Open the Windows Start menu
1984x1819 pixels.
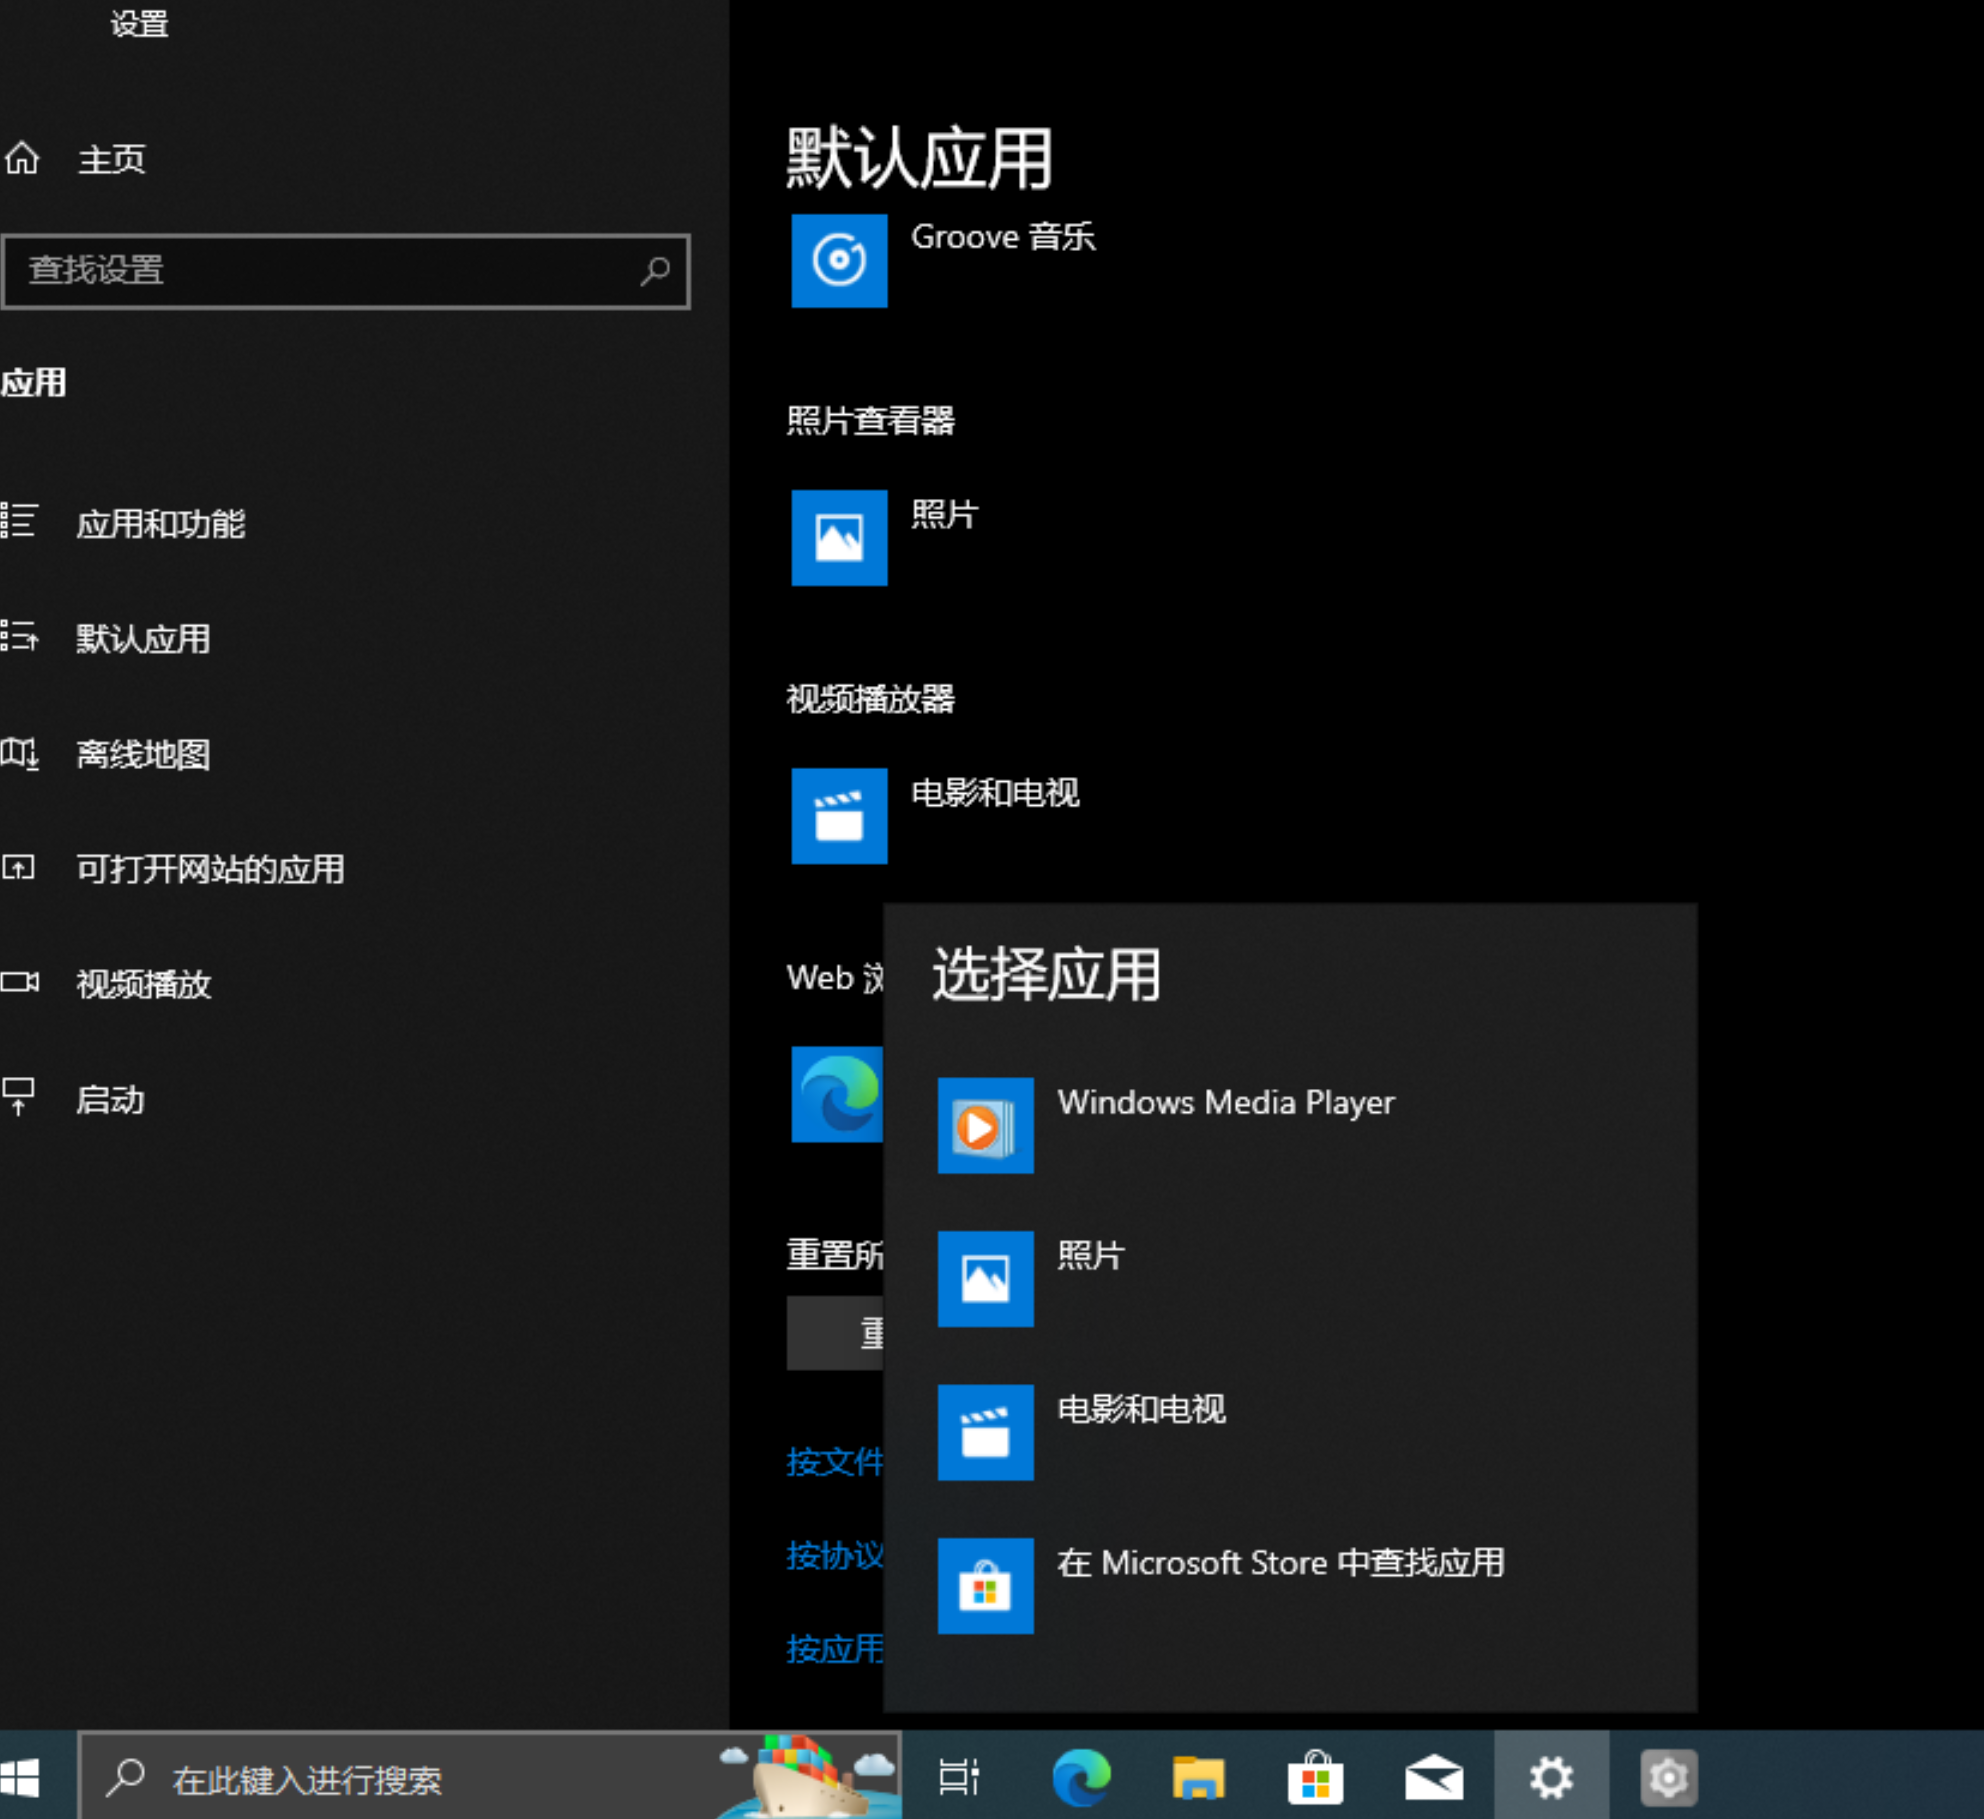(x=20, y=1778)
